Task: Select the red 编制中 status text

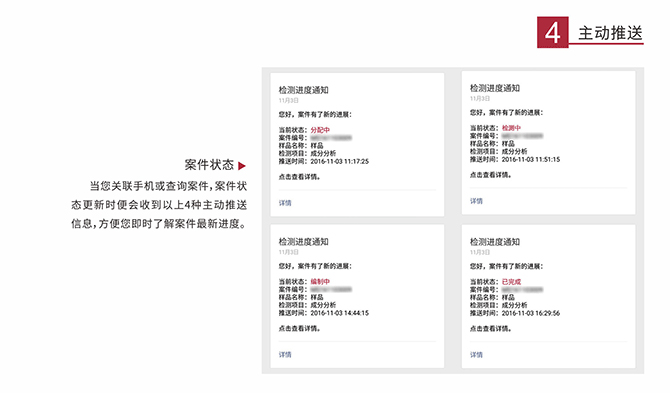Action: click(x=320, y=282)
